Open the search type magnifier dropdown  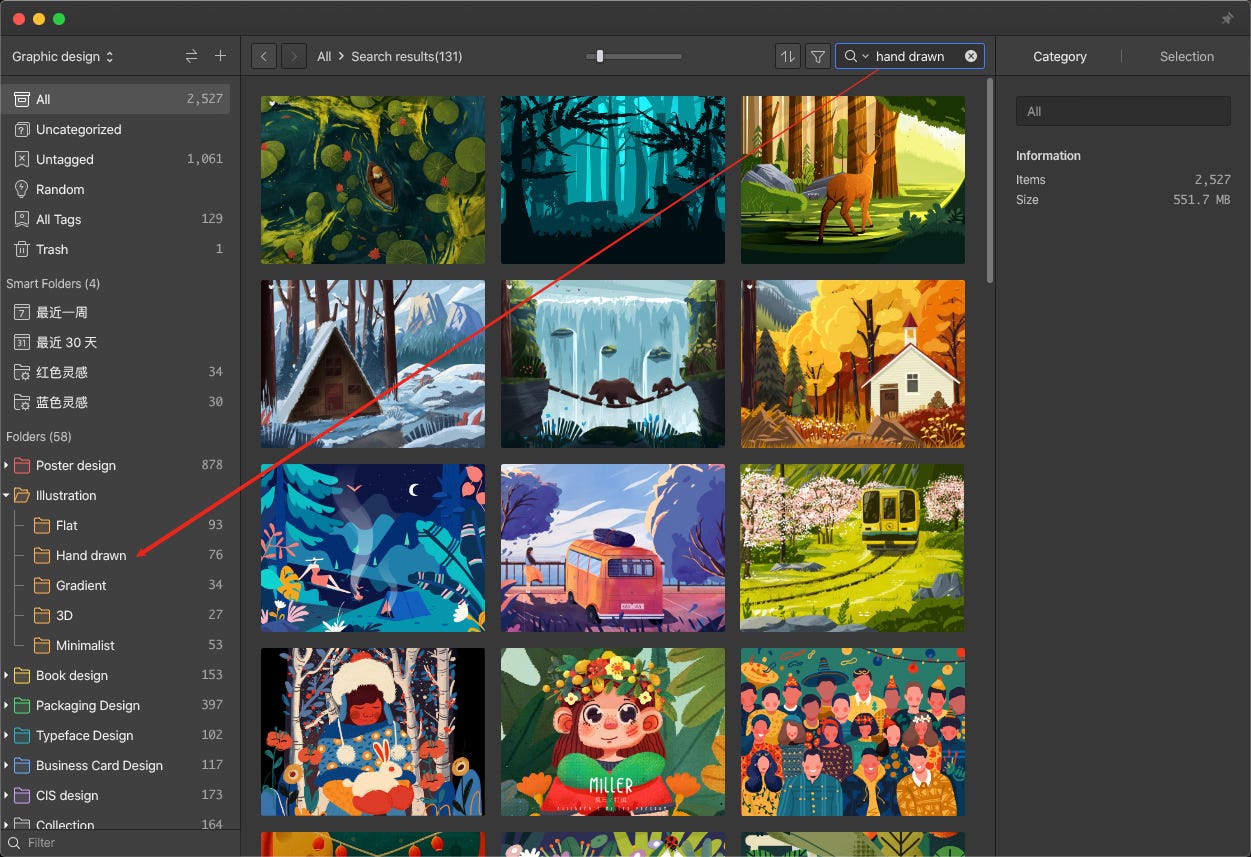(856, 57)
